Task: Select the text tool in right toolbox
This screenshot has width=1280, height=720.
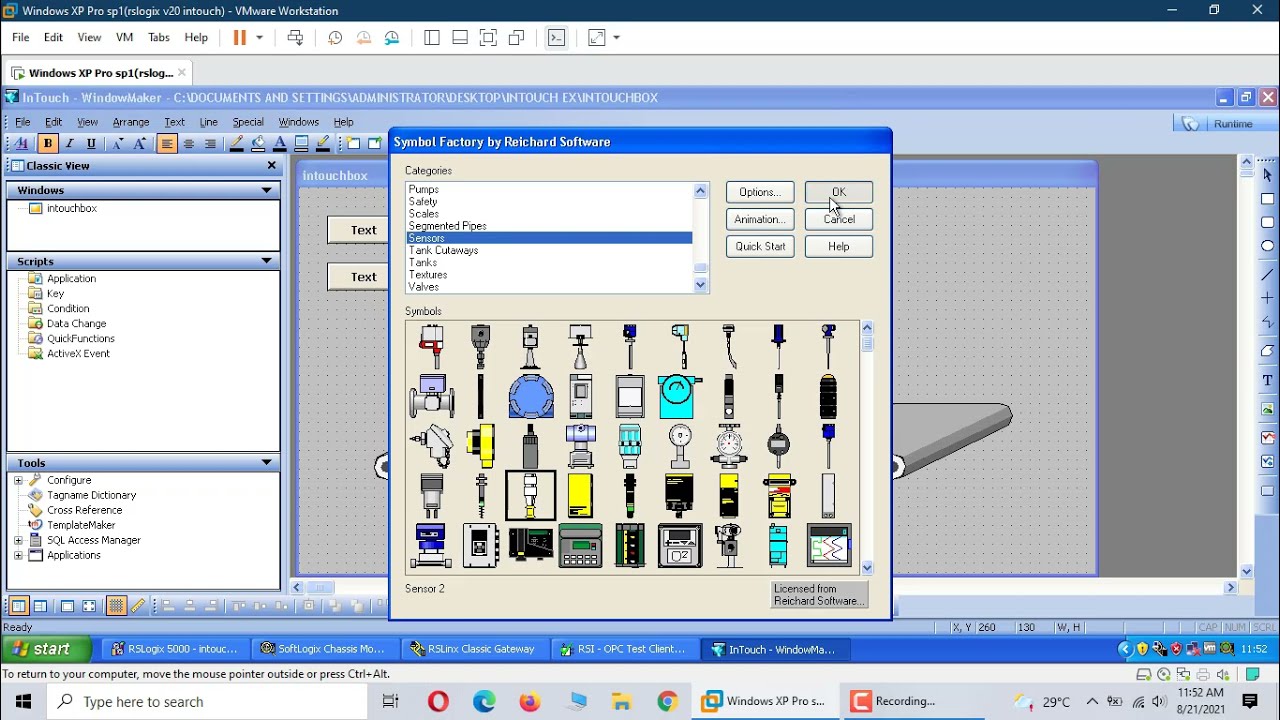Action: (x=1267, y=381)
